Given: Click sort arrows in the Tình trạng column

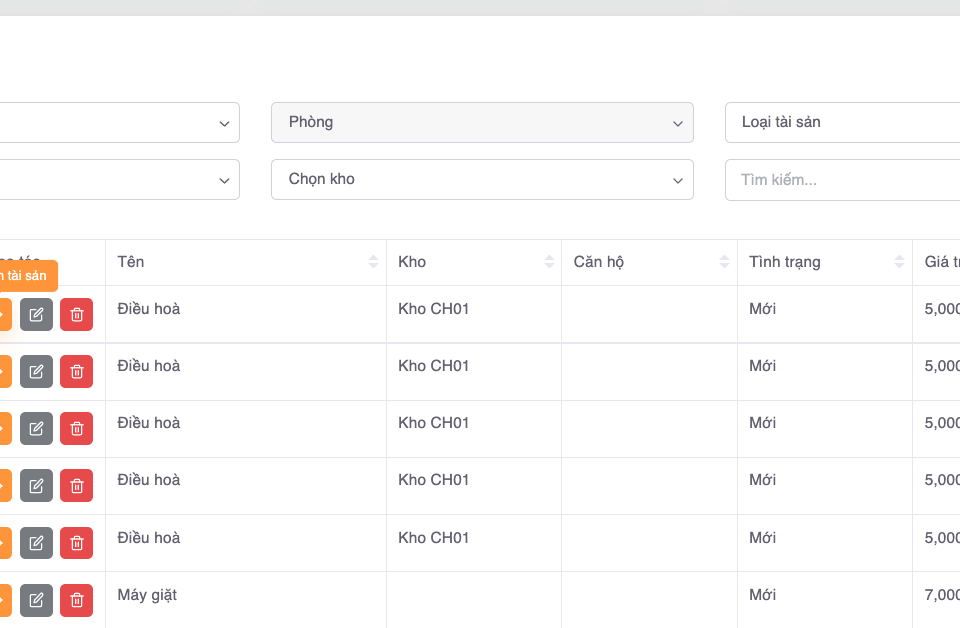Looking at the screenshot, I should click(900, 262).
